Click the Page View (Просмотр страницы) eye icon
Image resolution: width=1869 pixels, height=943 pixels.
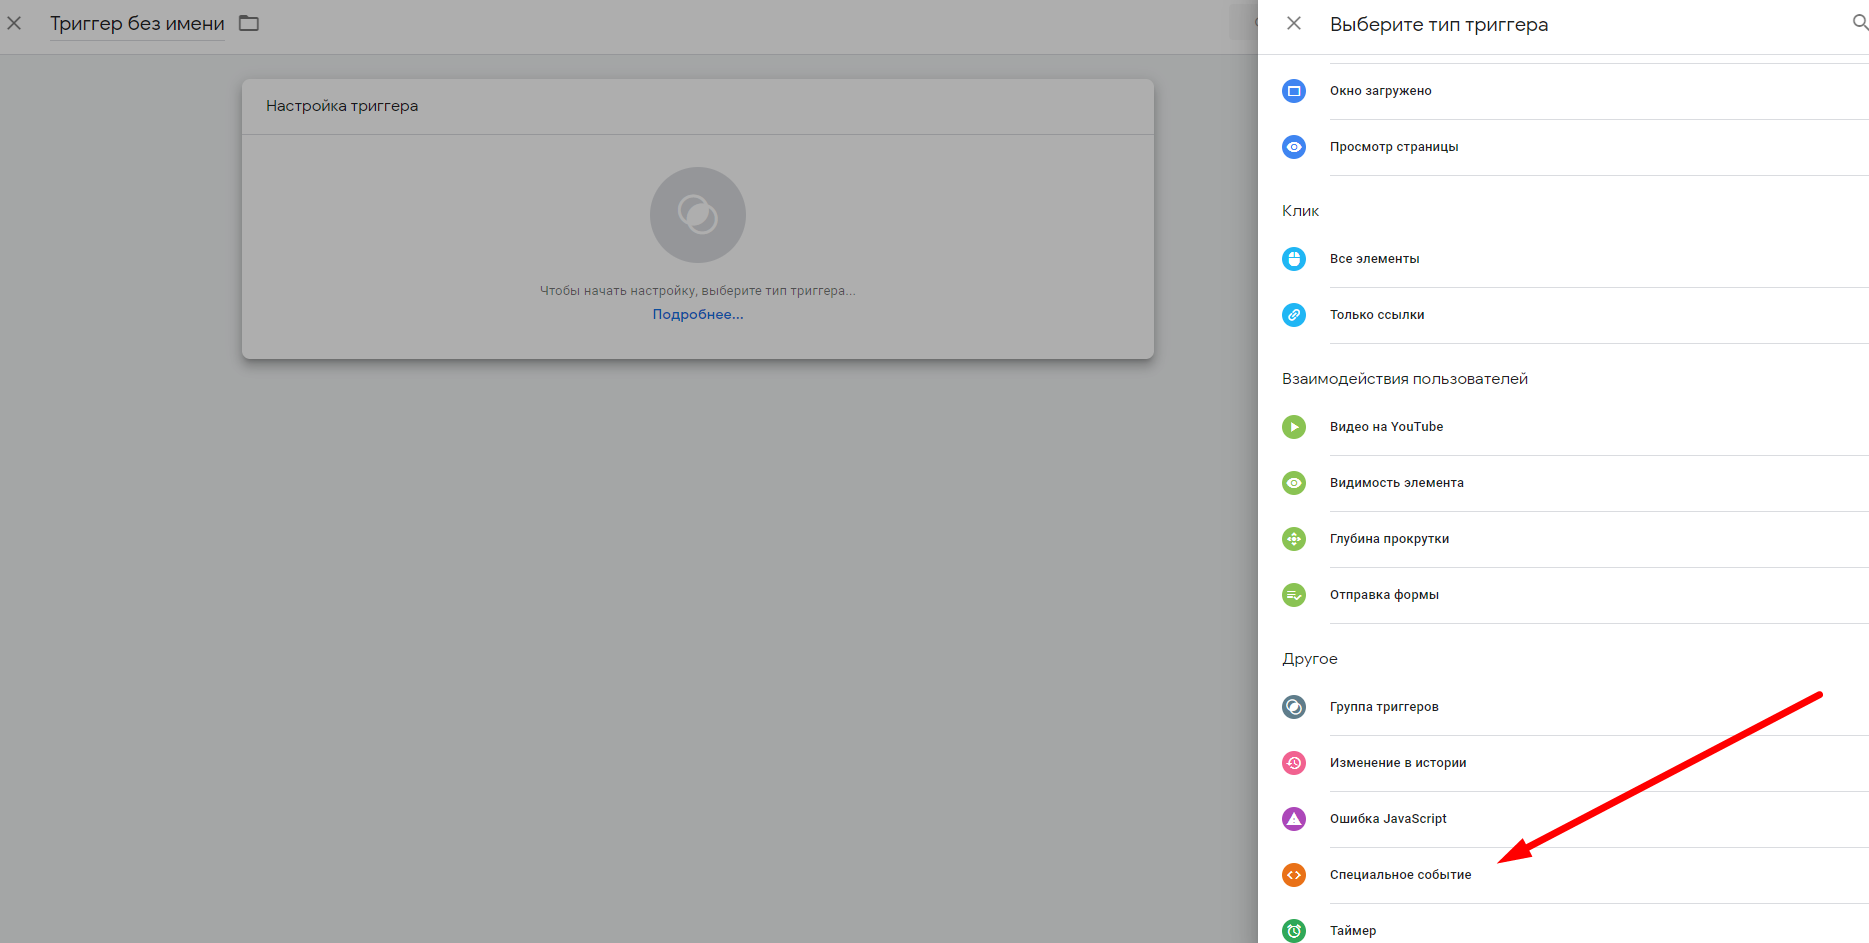click(x=1294, y=147)
